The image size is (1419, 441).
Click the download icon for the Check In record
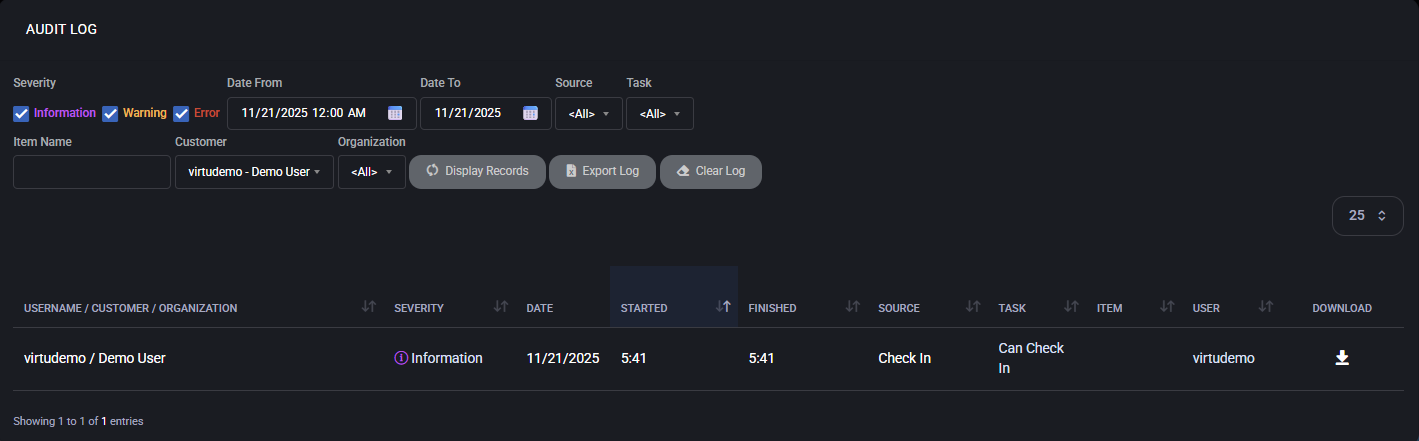[x=1342, y=358]
